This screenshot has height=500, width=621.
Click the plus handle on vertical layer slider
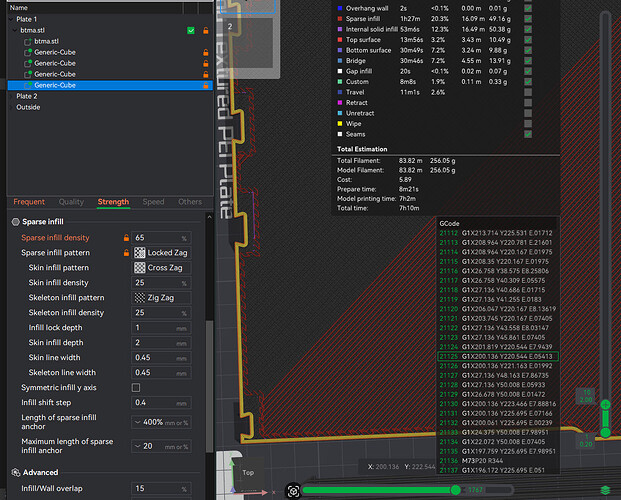tap(605, 405)
